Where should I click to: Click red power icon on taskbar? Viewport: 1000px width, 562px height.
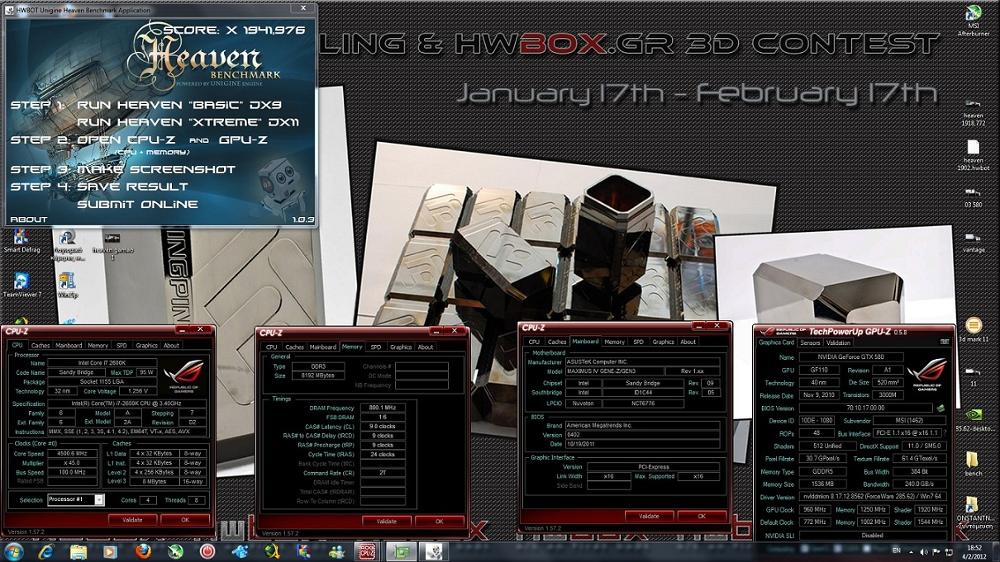(207, 551)
